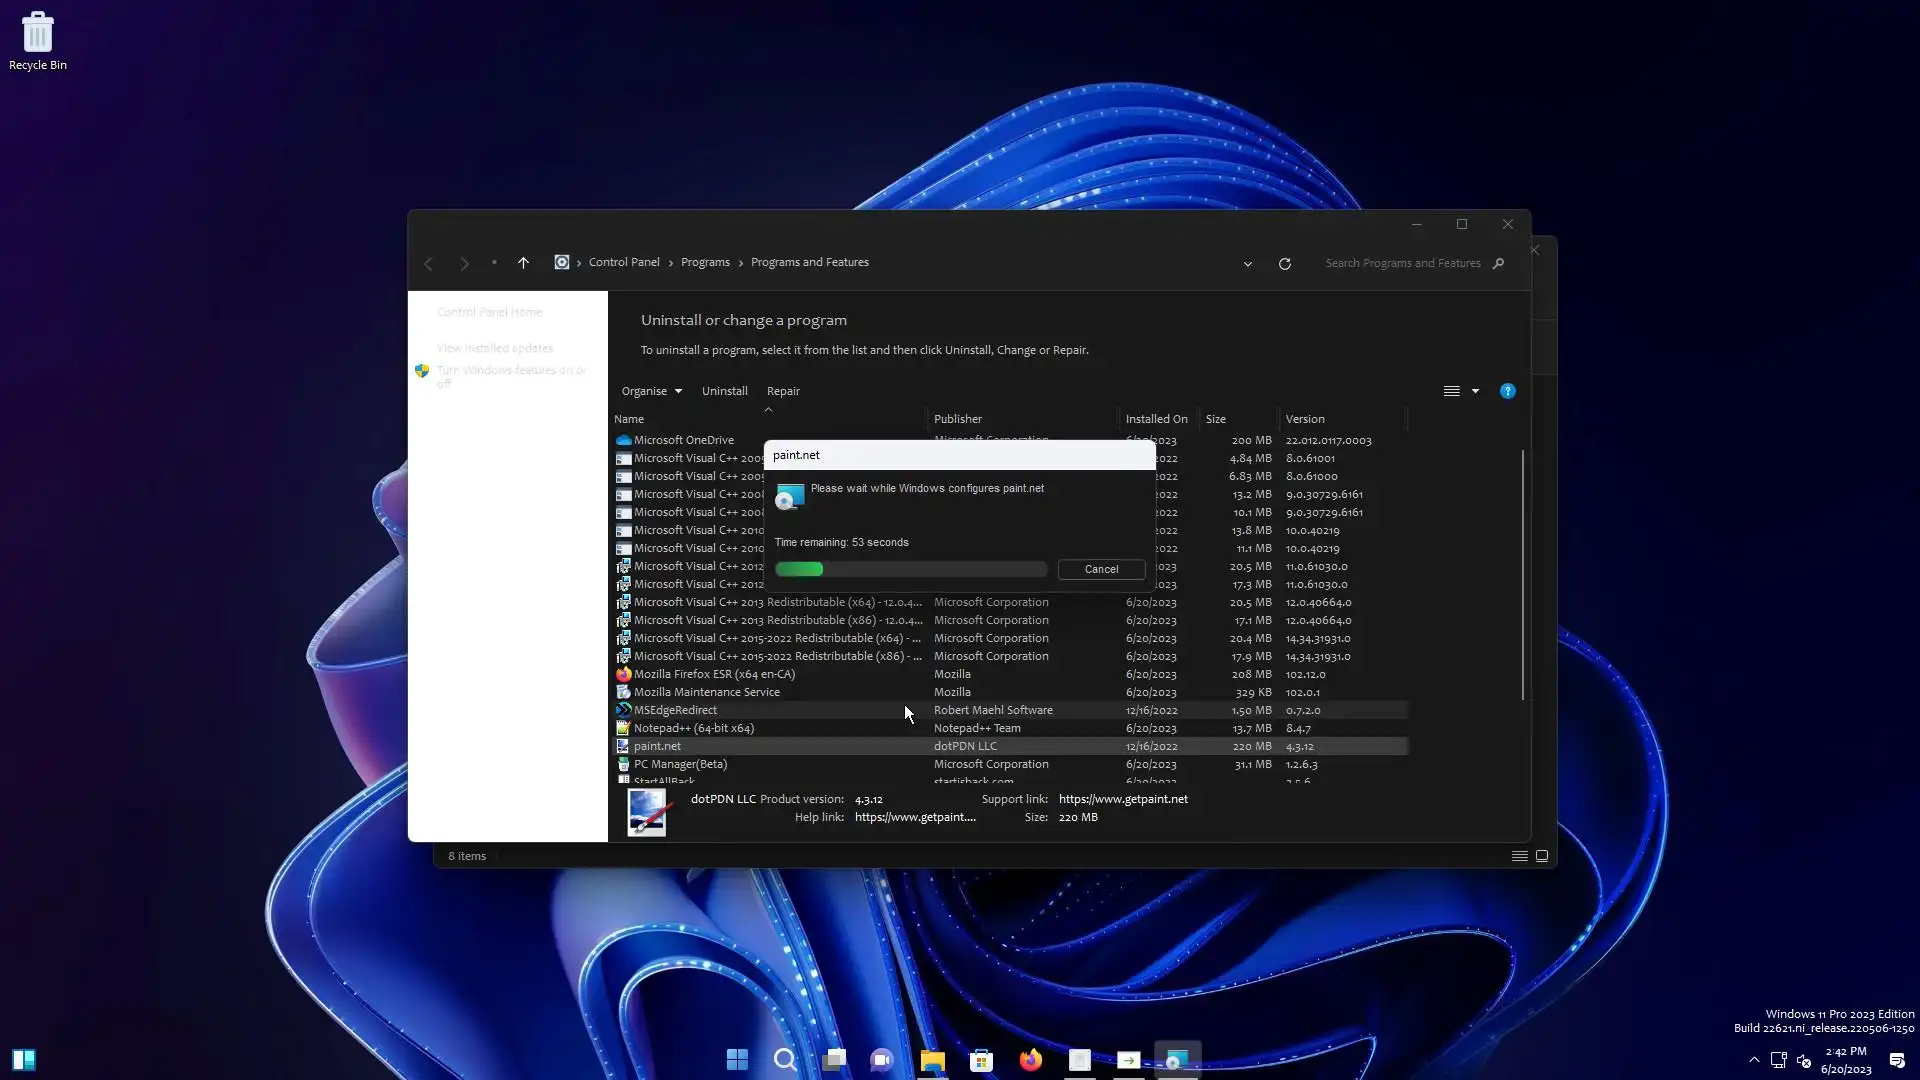
Task: Click the Windows Start button
Action: 737,1060
